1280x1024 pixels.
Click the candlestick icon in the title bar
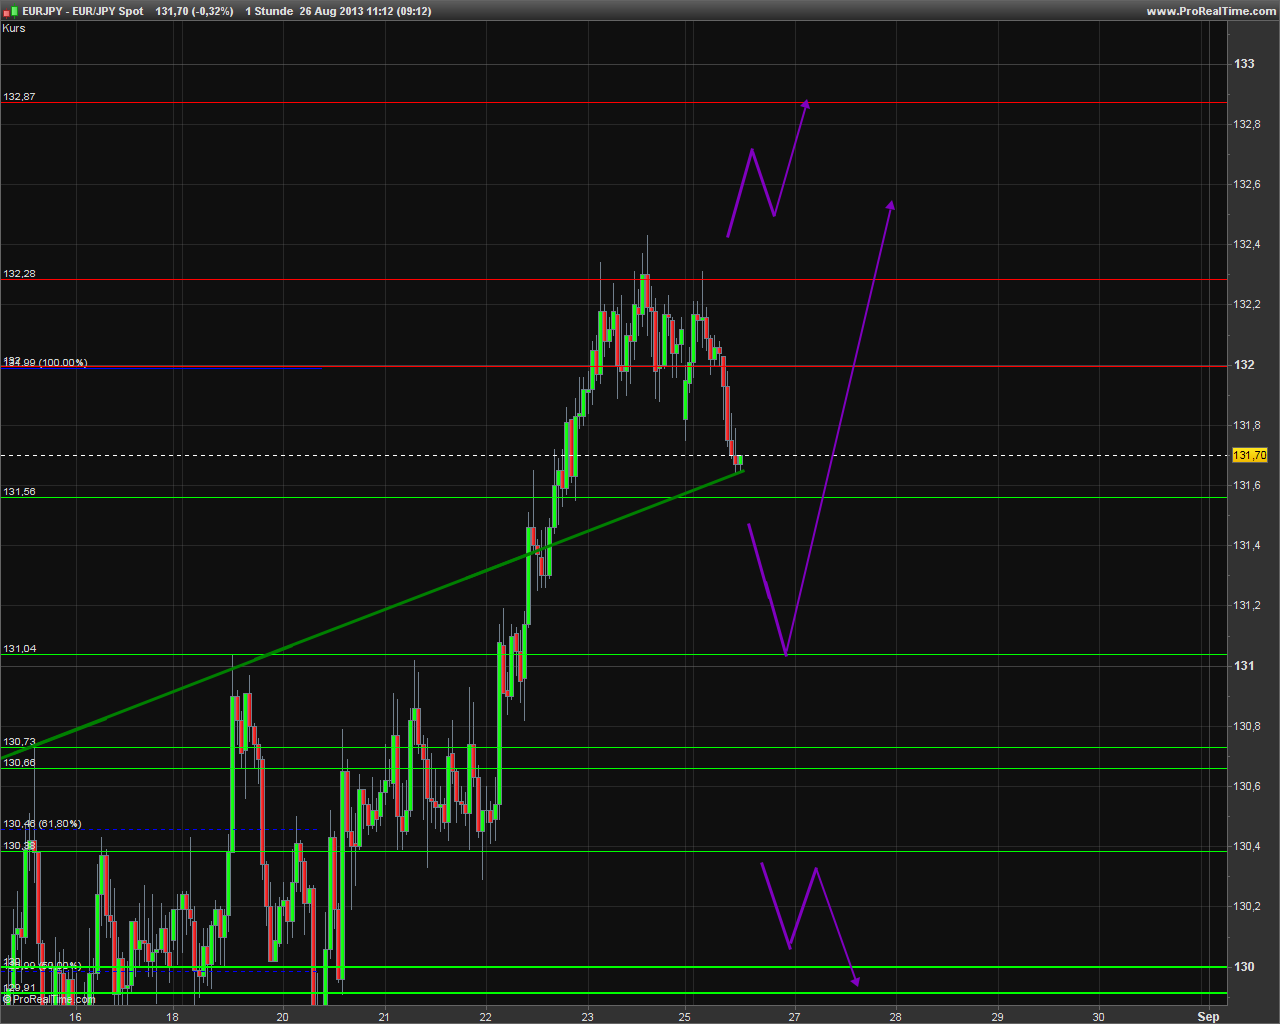[x=10, y=11]
